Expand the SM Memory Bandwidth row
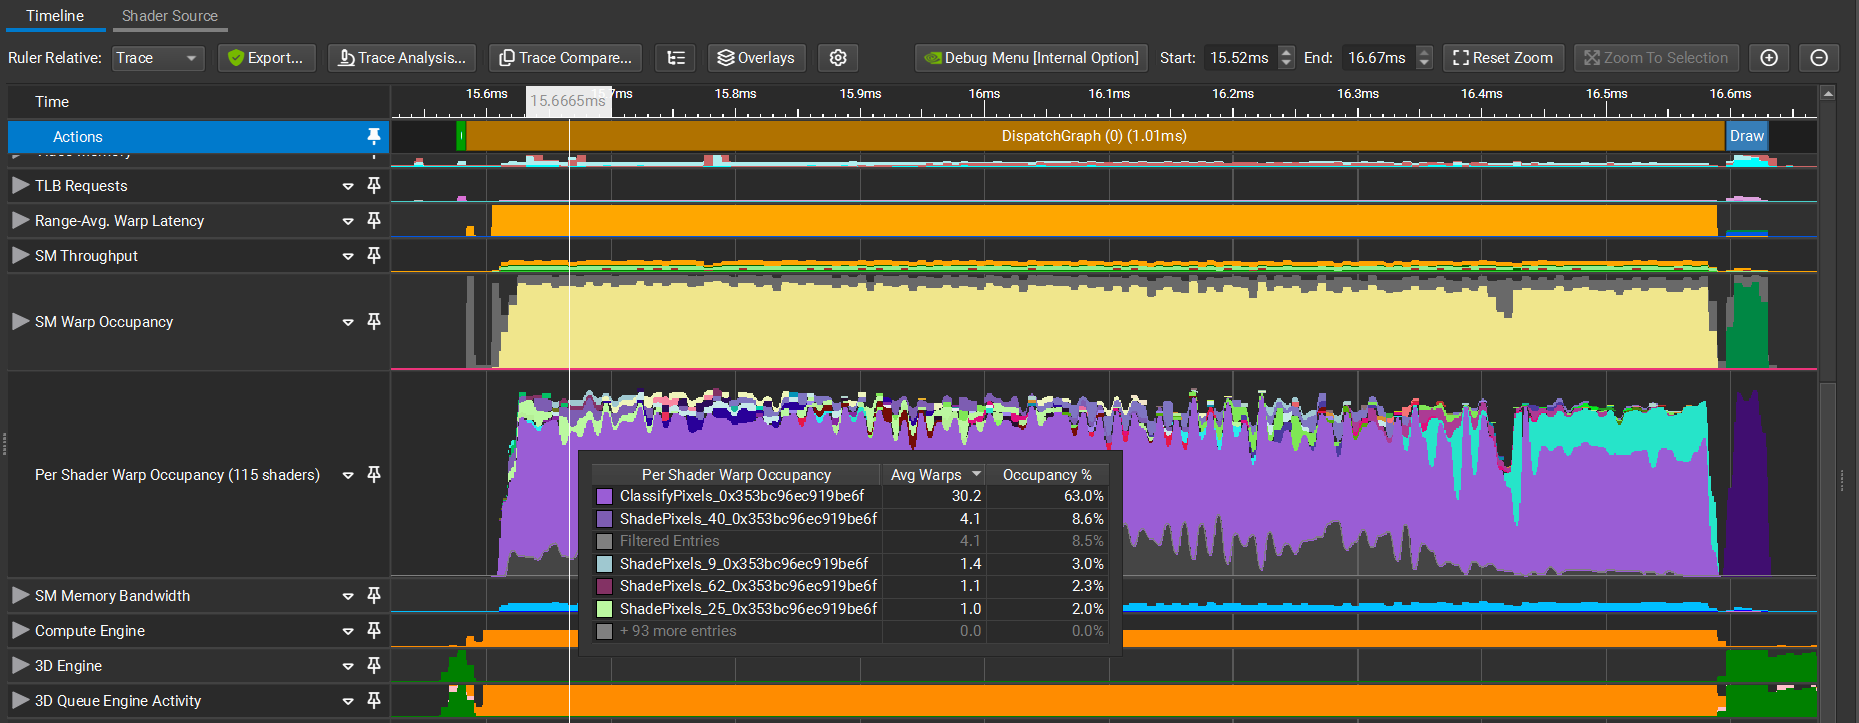This screenshot has height=723, width=1859. coord(20,595)
